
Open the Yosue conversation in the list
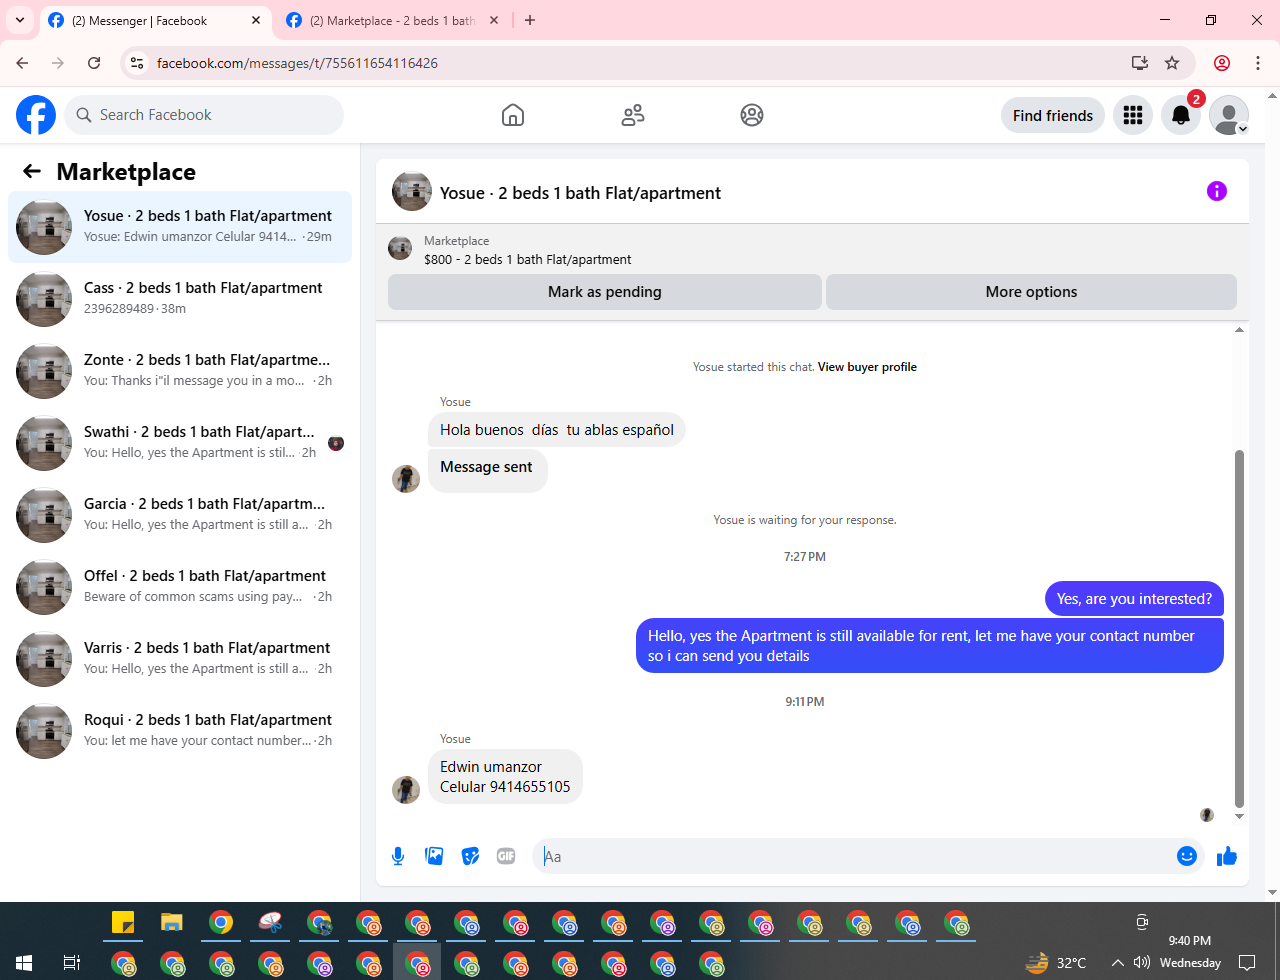(180, 227)
